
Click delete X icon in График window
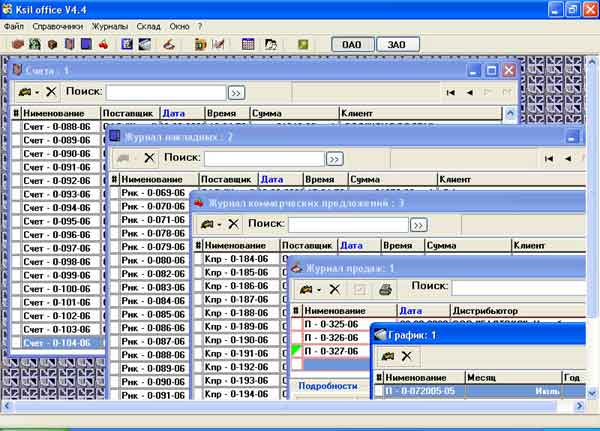[x=407, y=356]
